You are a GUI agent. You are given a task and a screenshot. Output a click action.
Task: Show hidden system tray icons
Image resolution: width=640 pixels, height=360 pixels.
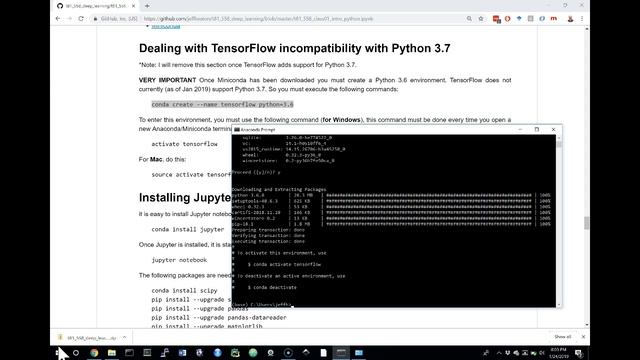[x=499, y=353]
